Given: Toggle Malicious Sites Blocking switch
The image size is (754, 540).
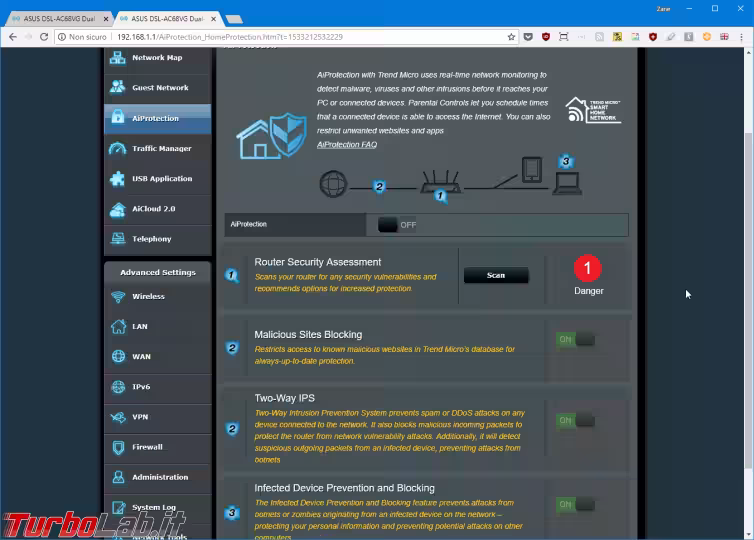Looking at the screenshot, I should coord(575,340).
